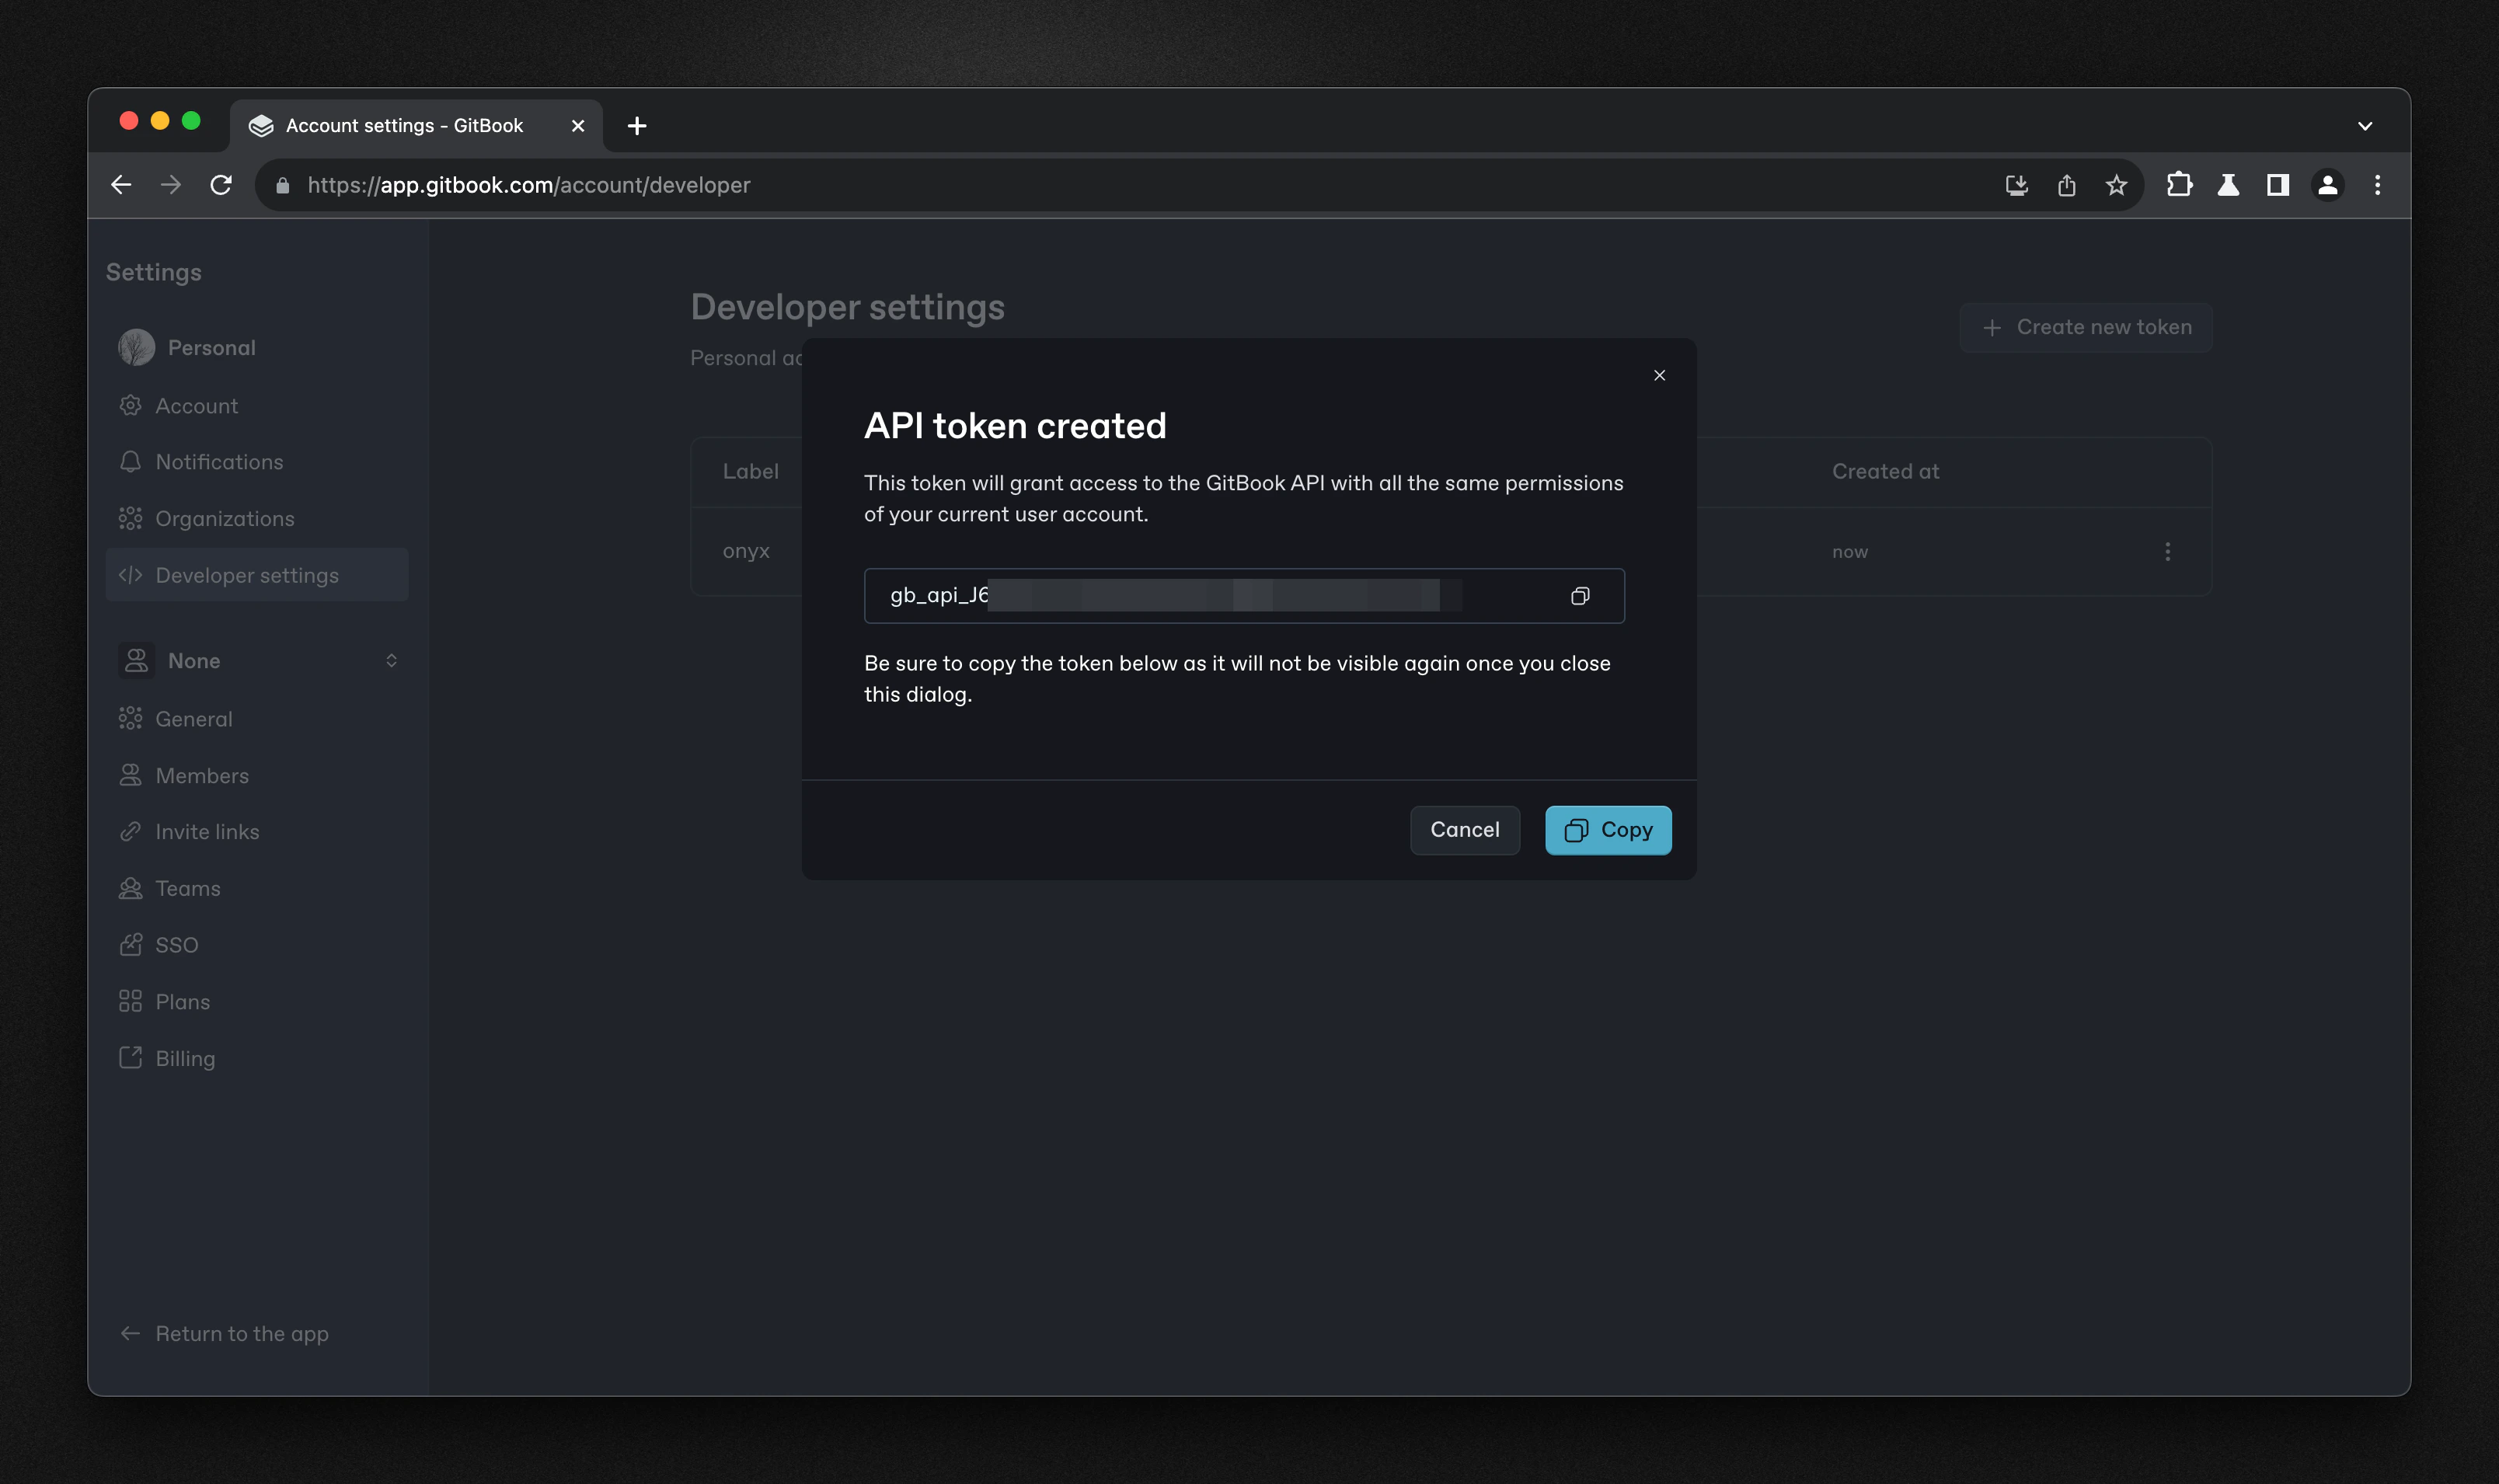Bookmark the page with the star icon

[x=2116, y=185]
